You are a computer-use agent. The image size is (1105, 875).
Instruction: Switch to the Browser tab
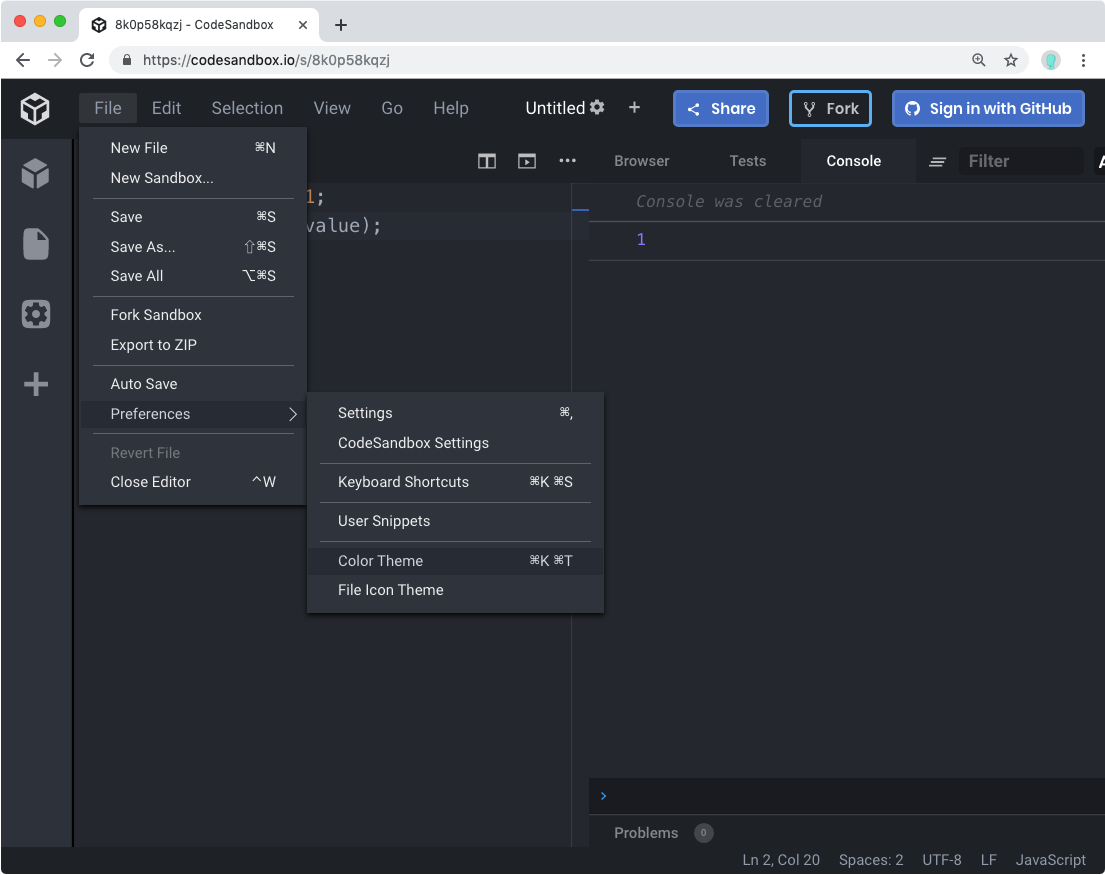(x=641, y=161)
